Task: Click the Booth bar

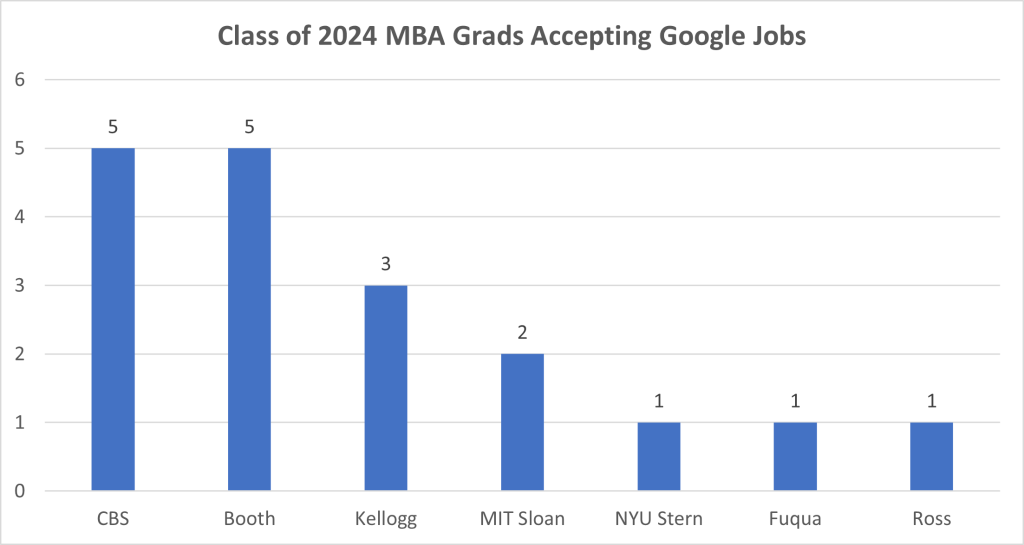Action: [x=249, y=319]
